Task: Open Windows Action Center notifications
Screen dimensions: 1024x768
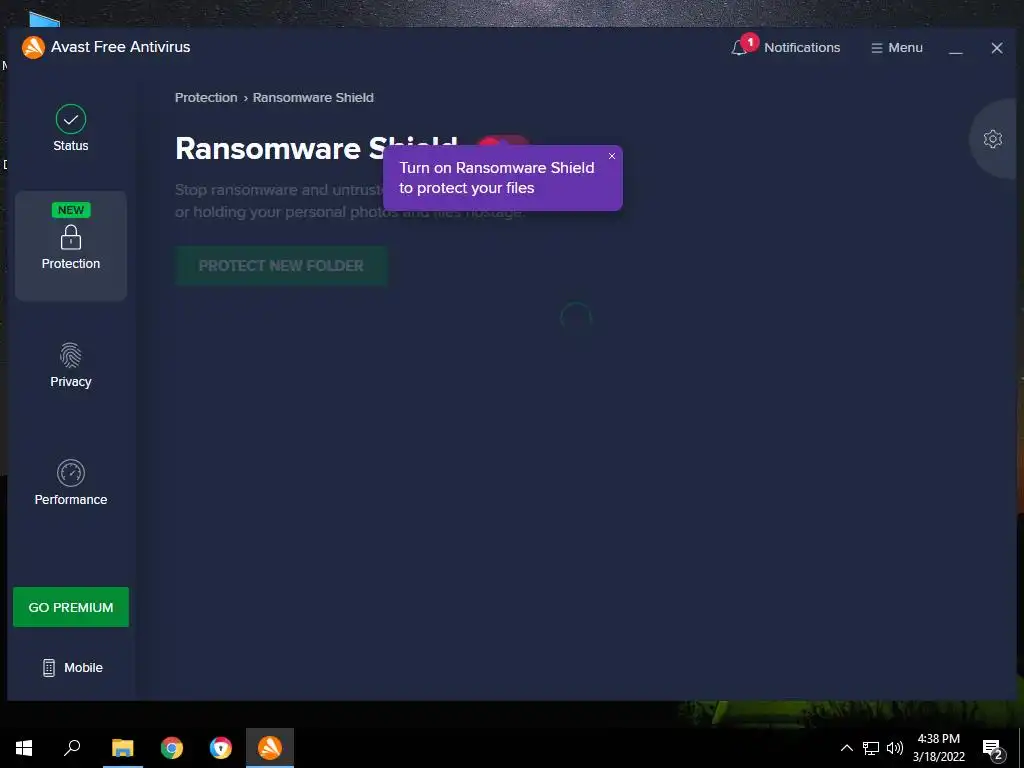Action: click(992, 749)
